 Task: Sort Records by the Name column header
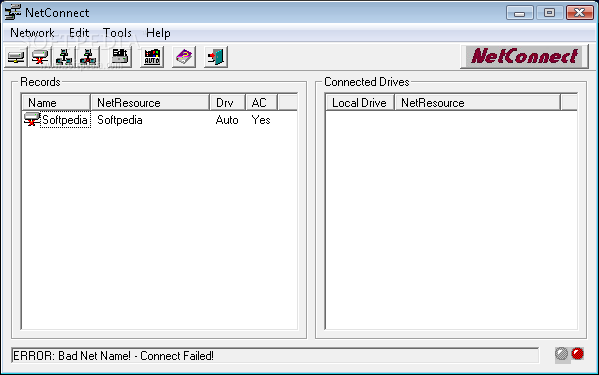tap(56, 103)
